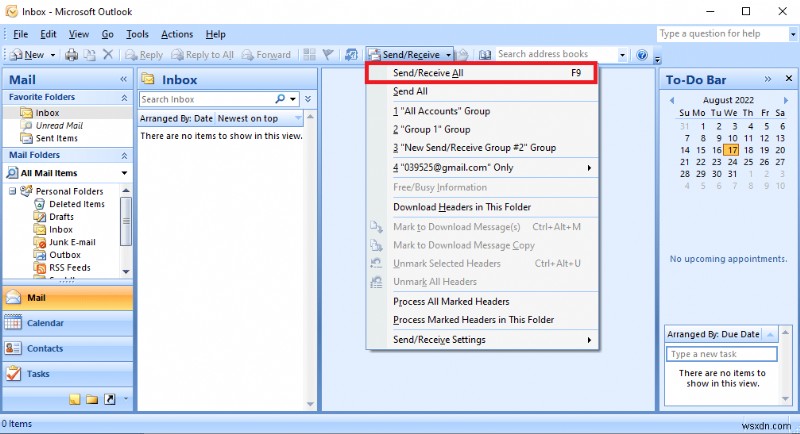Image resolution: width=800 pixels, height=434 pixels.
Task: Expand the Send/Receive Settings submenu
Action: pos(482,340)
